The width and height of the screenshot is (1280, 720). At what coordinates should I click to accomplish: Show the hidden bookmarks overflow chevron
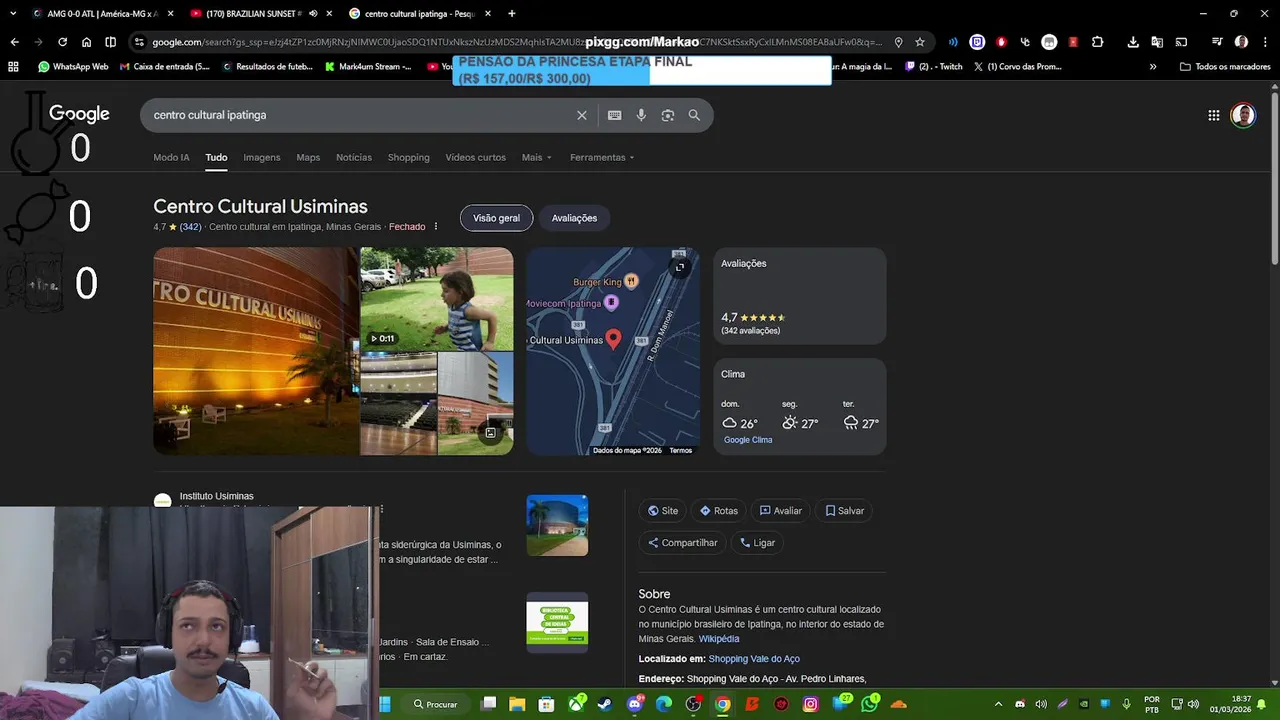[1153, 67]
